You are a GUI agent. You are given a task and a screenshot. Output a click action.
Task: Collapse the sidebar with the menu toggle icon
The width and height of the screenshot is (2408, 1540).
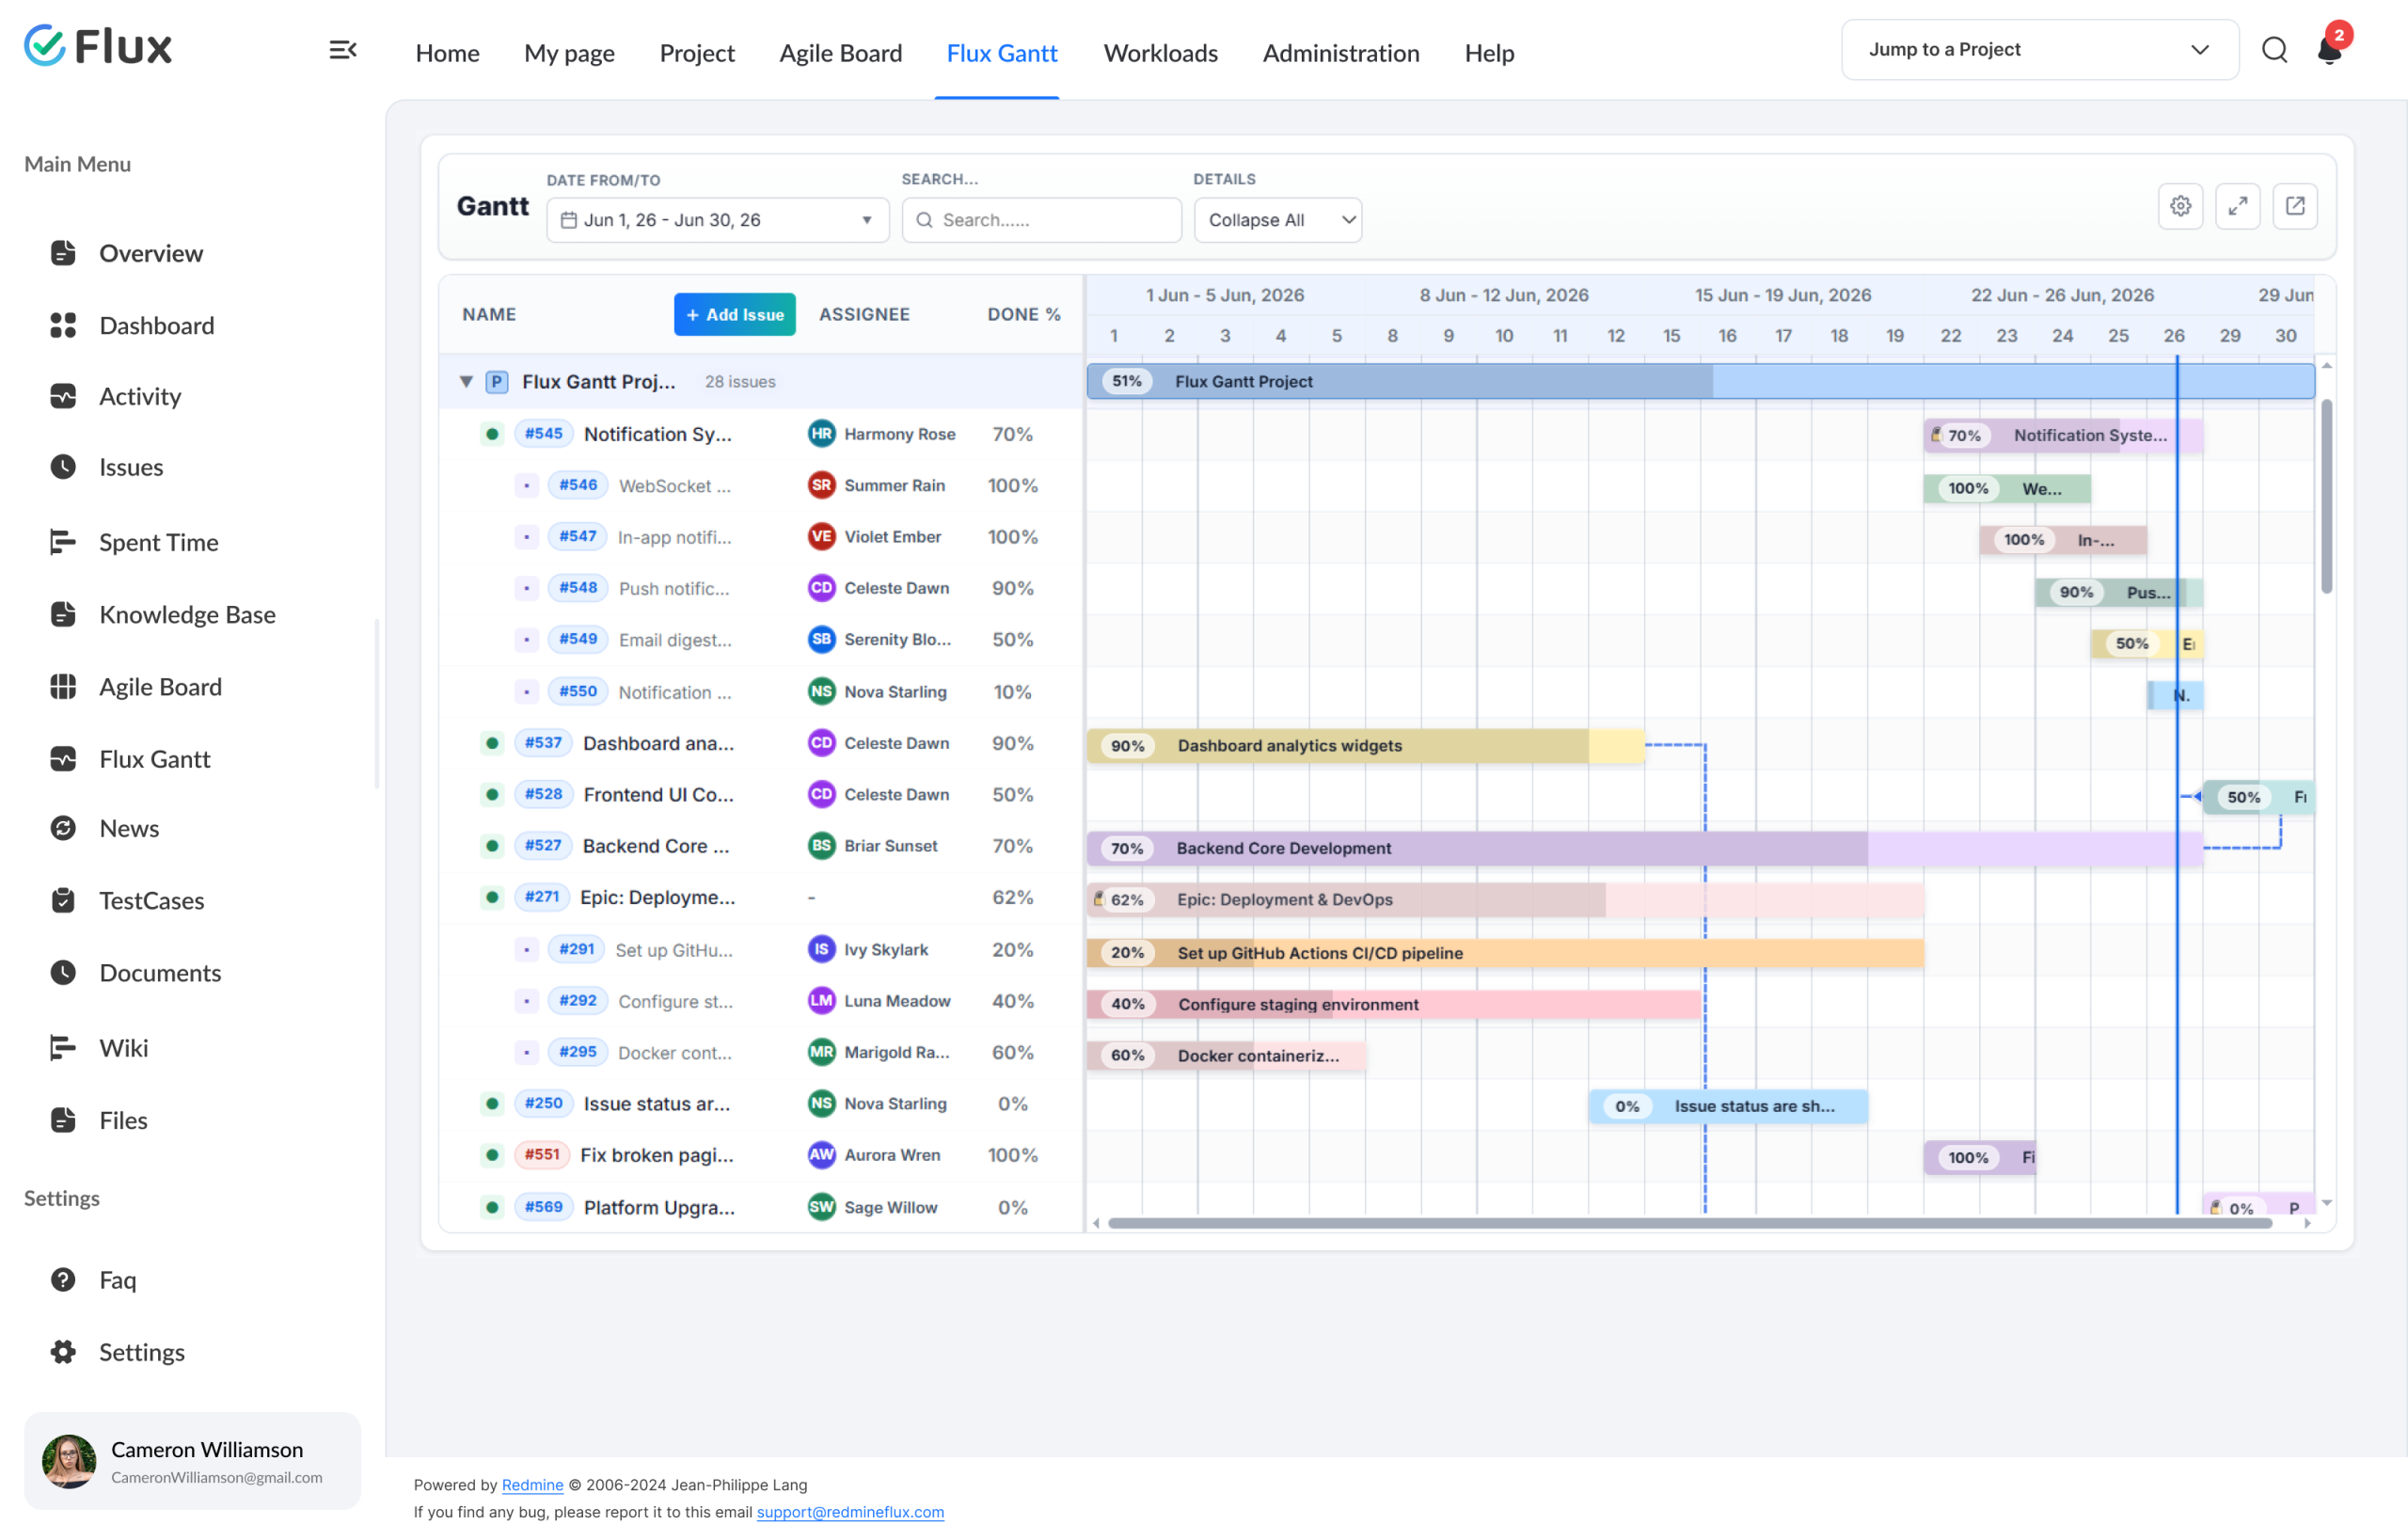click(343, 50)
